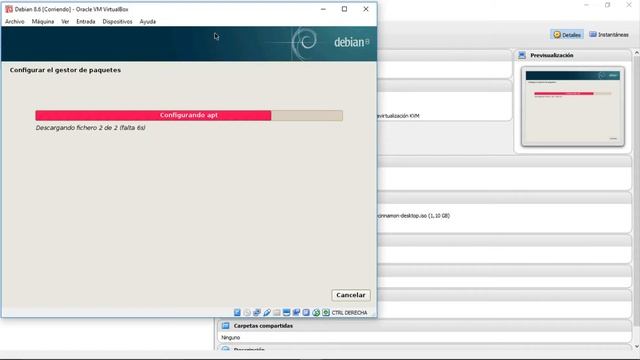Image resolution: width=640 pixels, height=360 pixels.
Task: Click the 'virtualización KVM' text in Manager
Action: tap(398, 116)
